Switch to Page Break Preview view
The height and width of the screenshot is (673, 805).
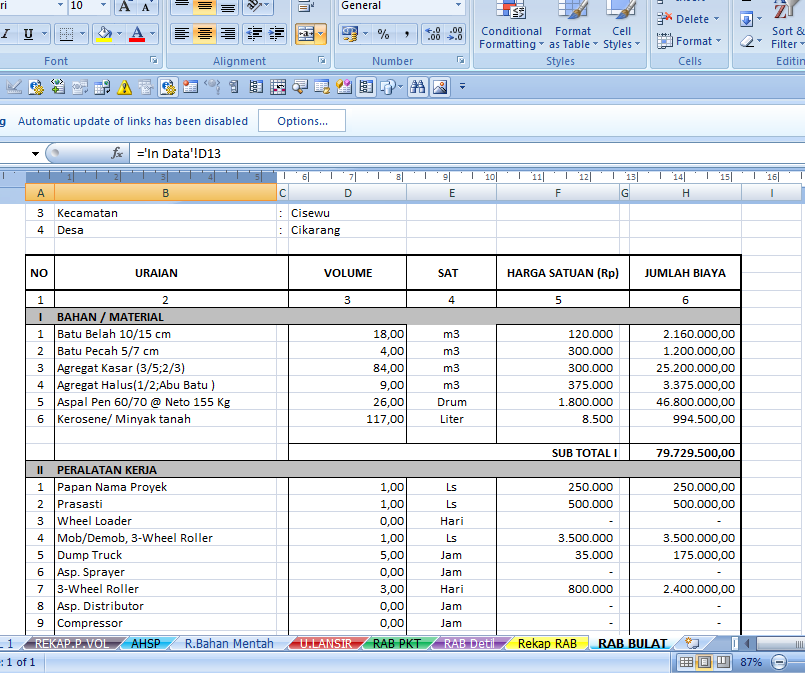(x=723, y=662)
